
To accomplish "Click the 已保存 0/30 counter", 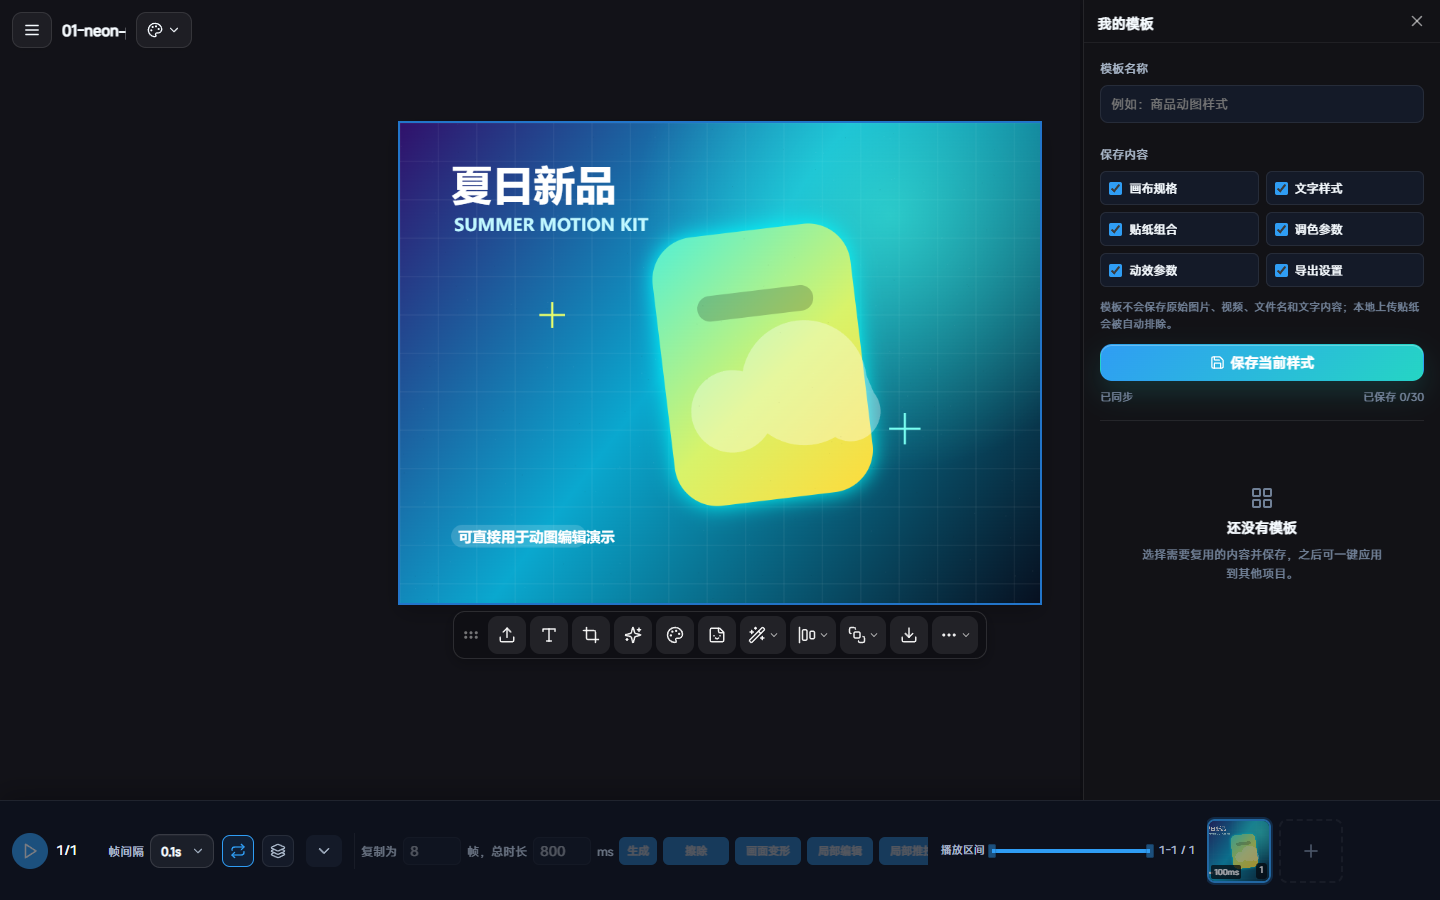I will pyautogui.click(x=1393, y=397).
